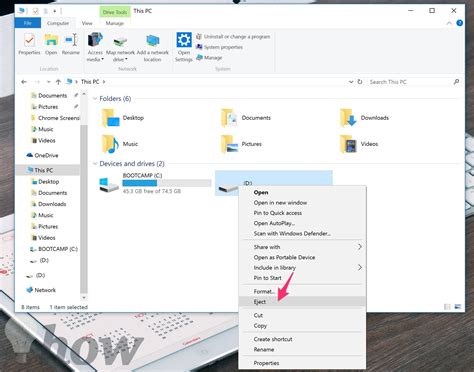Switch to the Manage tab

115,23
